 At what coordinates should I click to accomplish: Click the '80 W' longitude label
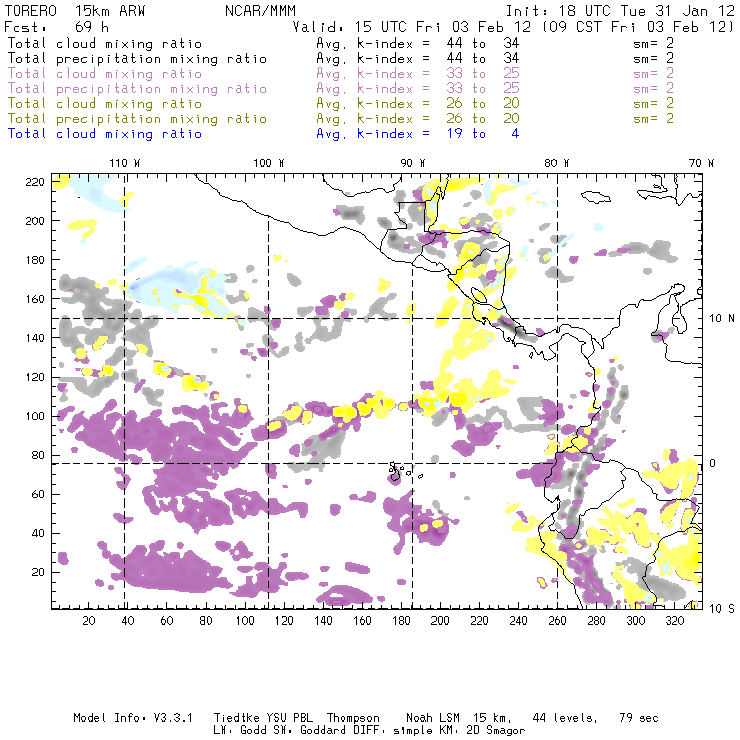[x=557, y=163]
